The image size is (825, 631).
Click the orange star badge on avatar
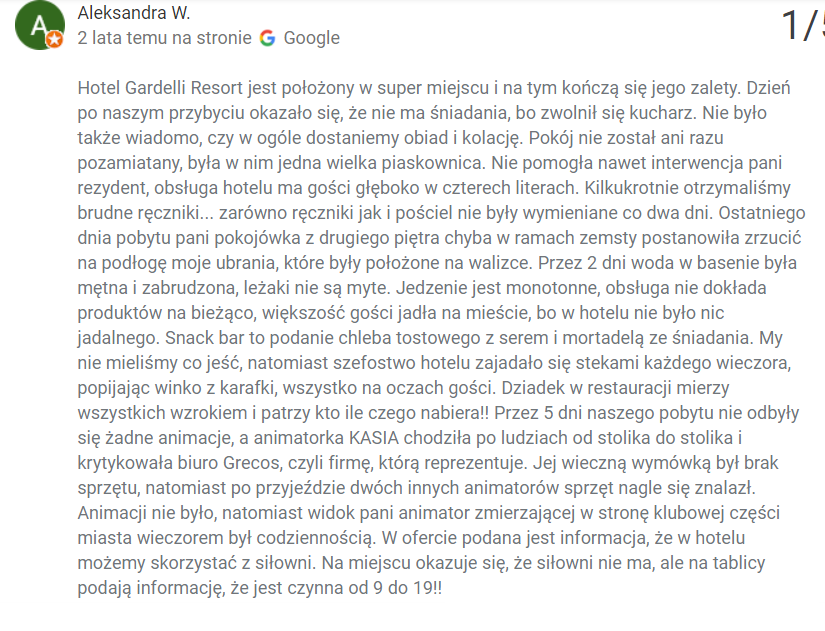(55, 39)
